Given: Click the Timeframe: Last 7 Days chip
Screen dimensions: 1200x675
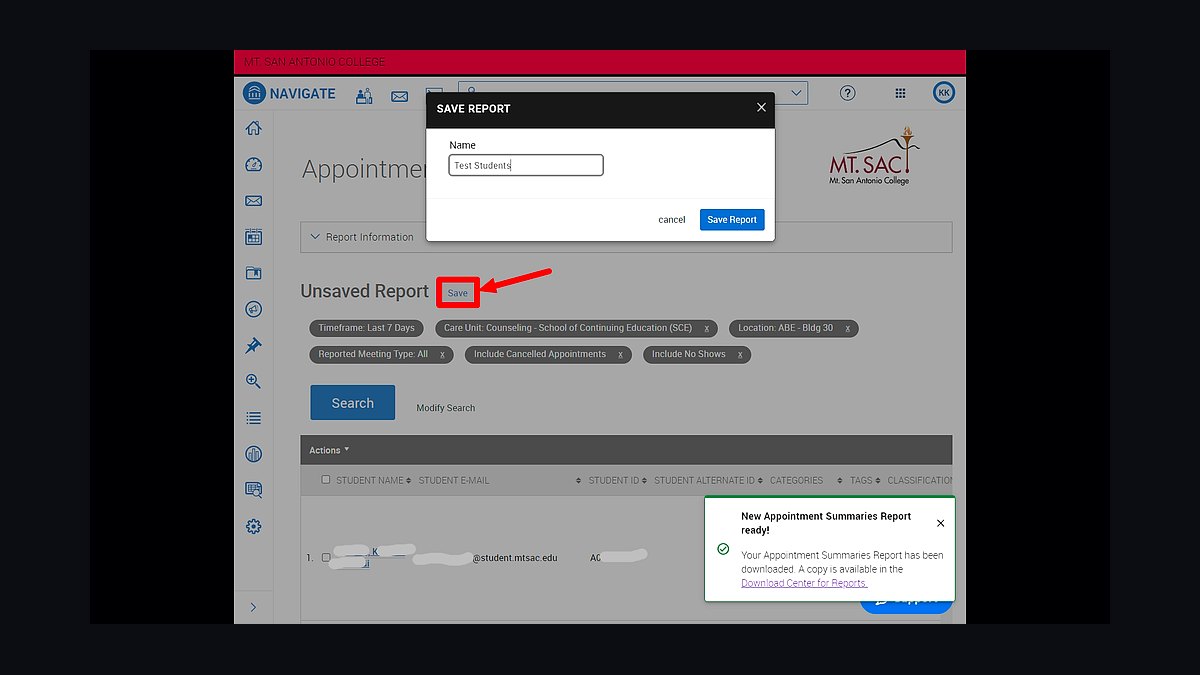Looking at the screenshot, I should point(366,328).
